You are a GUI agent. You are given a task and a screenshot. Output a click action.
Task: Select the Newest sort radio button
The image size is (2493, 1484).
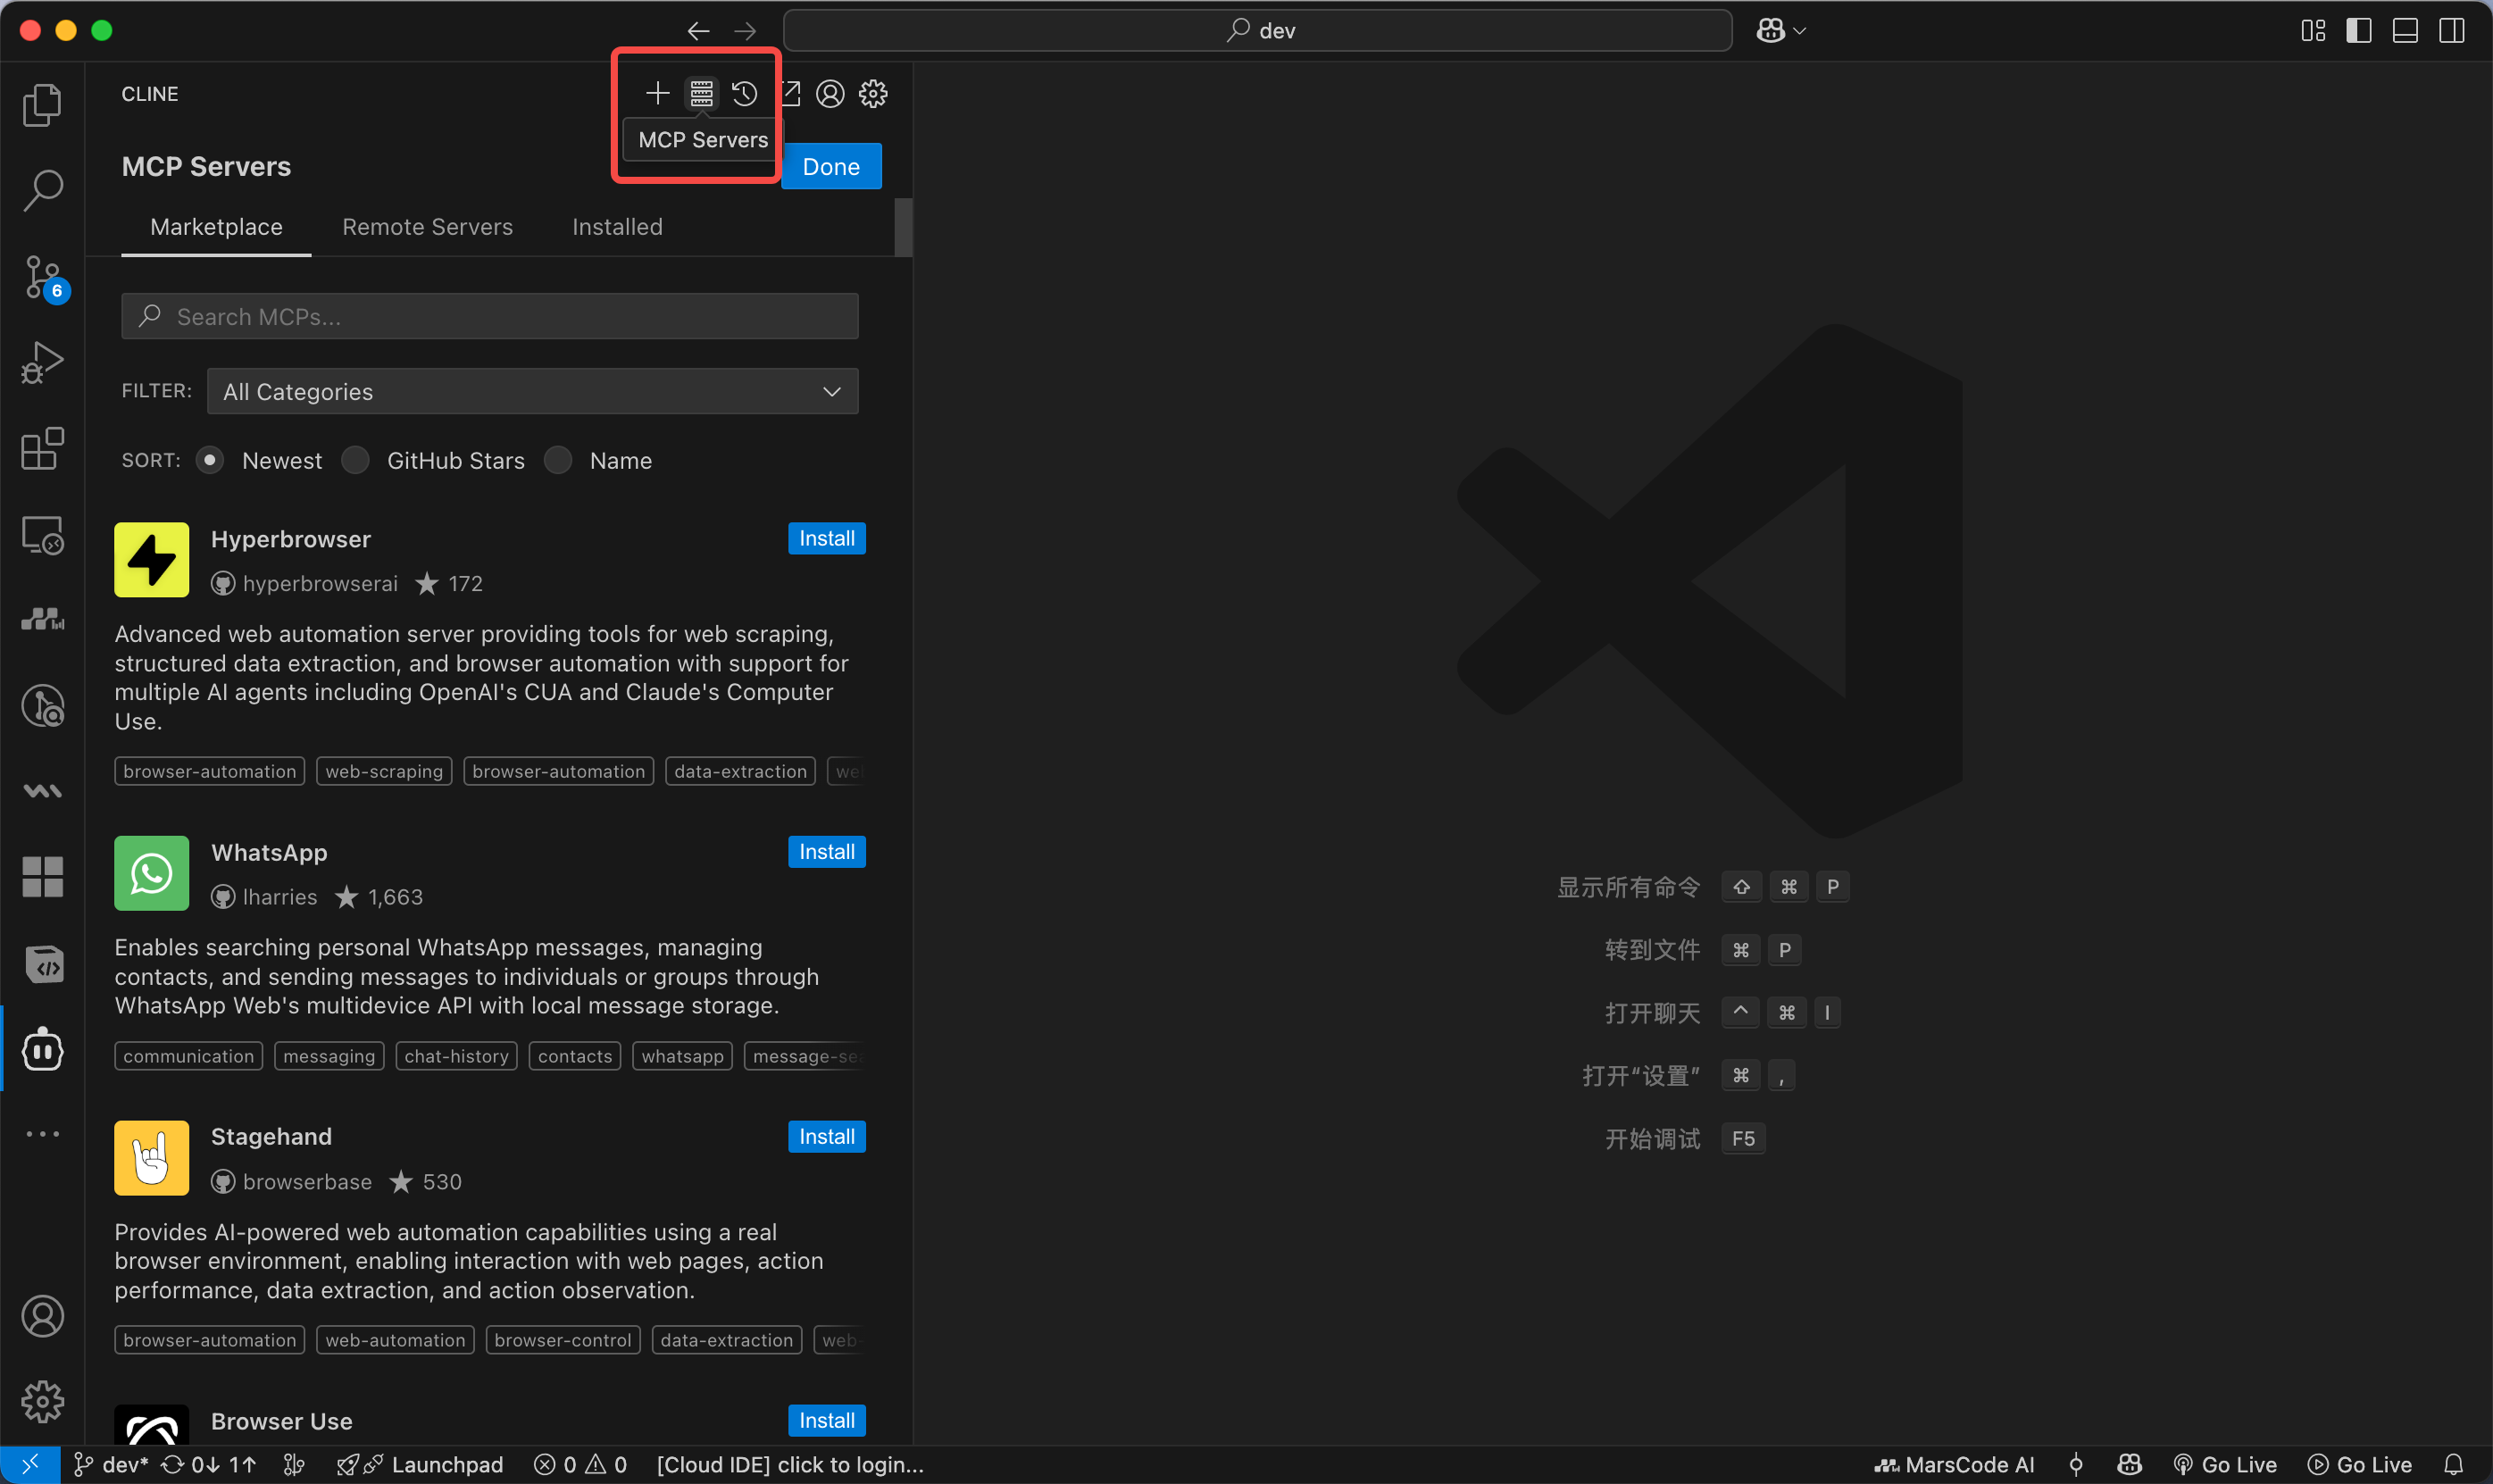pyautogui.click(x=209, y=460)
